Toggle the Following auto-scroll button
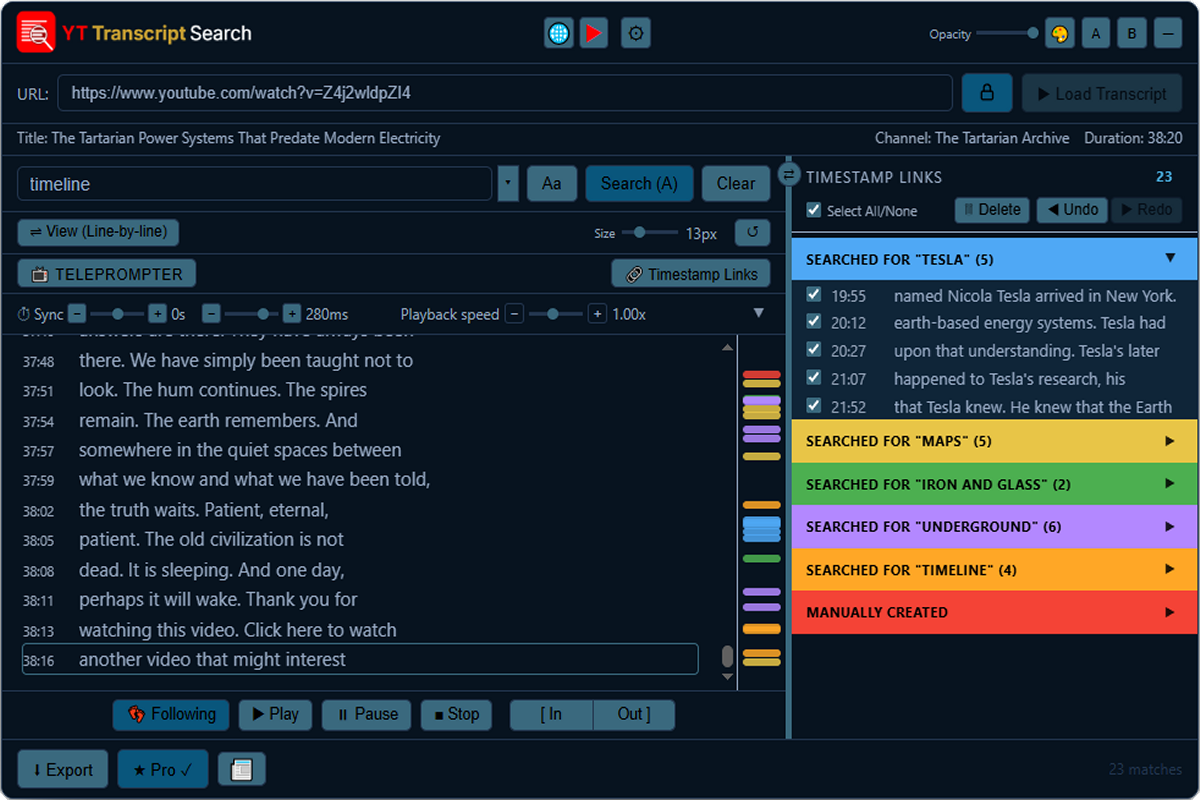Viewport: 1200px width, 800px height. 171,714
